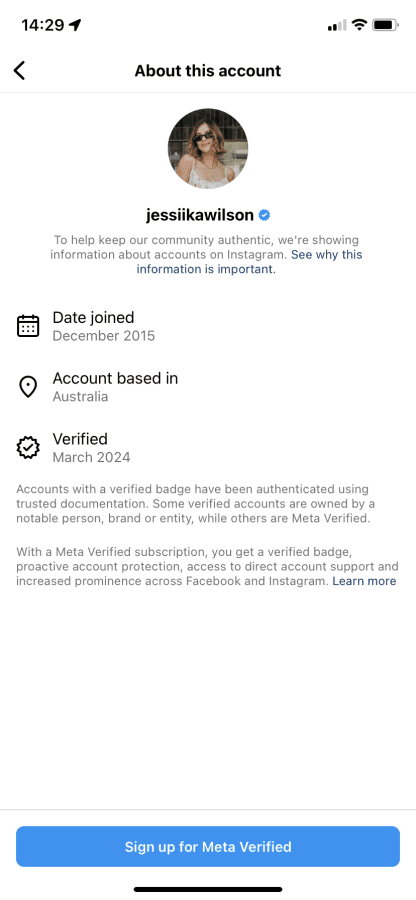Click the blue verified badge next to jessiikawilson
Image resolution: width=416 pixels, height=900 pixels.
click(x=265, y=215)
